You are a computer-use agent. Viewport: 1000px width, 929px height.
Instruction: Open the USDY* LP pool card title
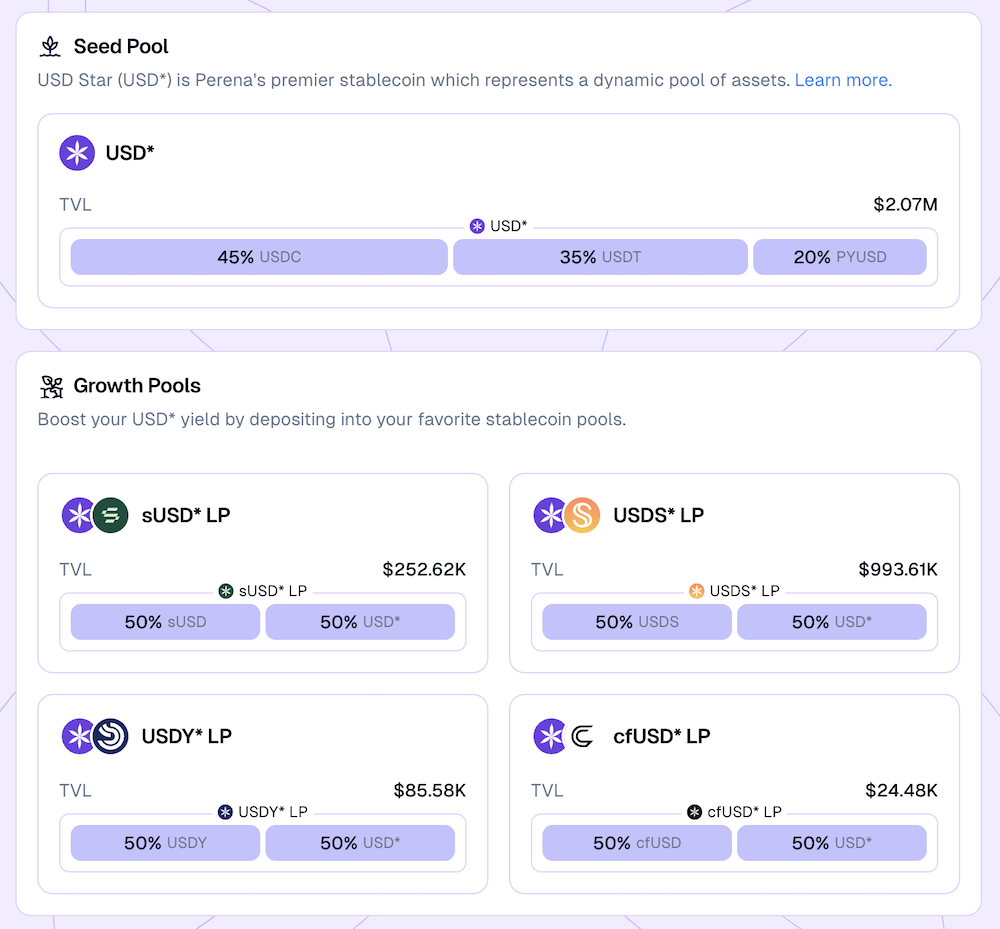[x=186, y=736]
